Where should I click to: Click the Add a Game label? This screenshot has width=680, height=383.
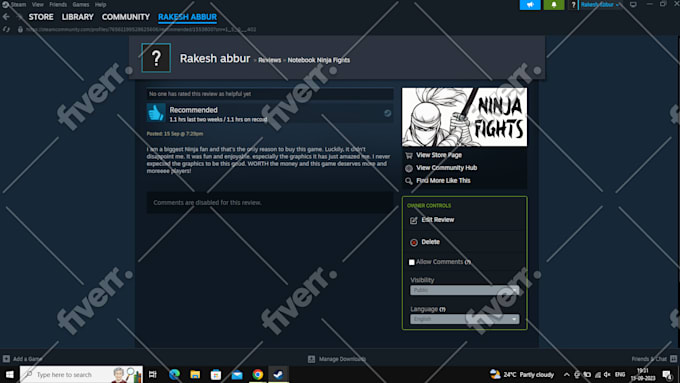28,359
